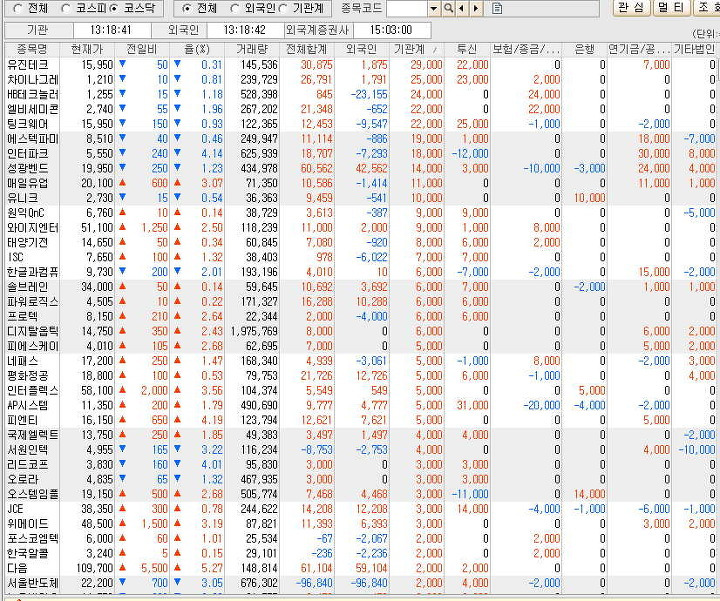Click the 관심 button
Screen dimensions: 720x601
pyautogui.click(x=632, y=7)
